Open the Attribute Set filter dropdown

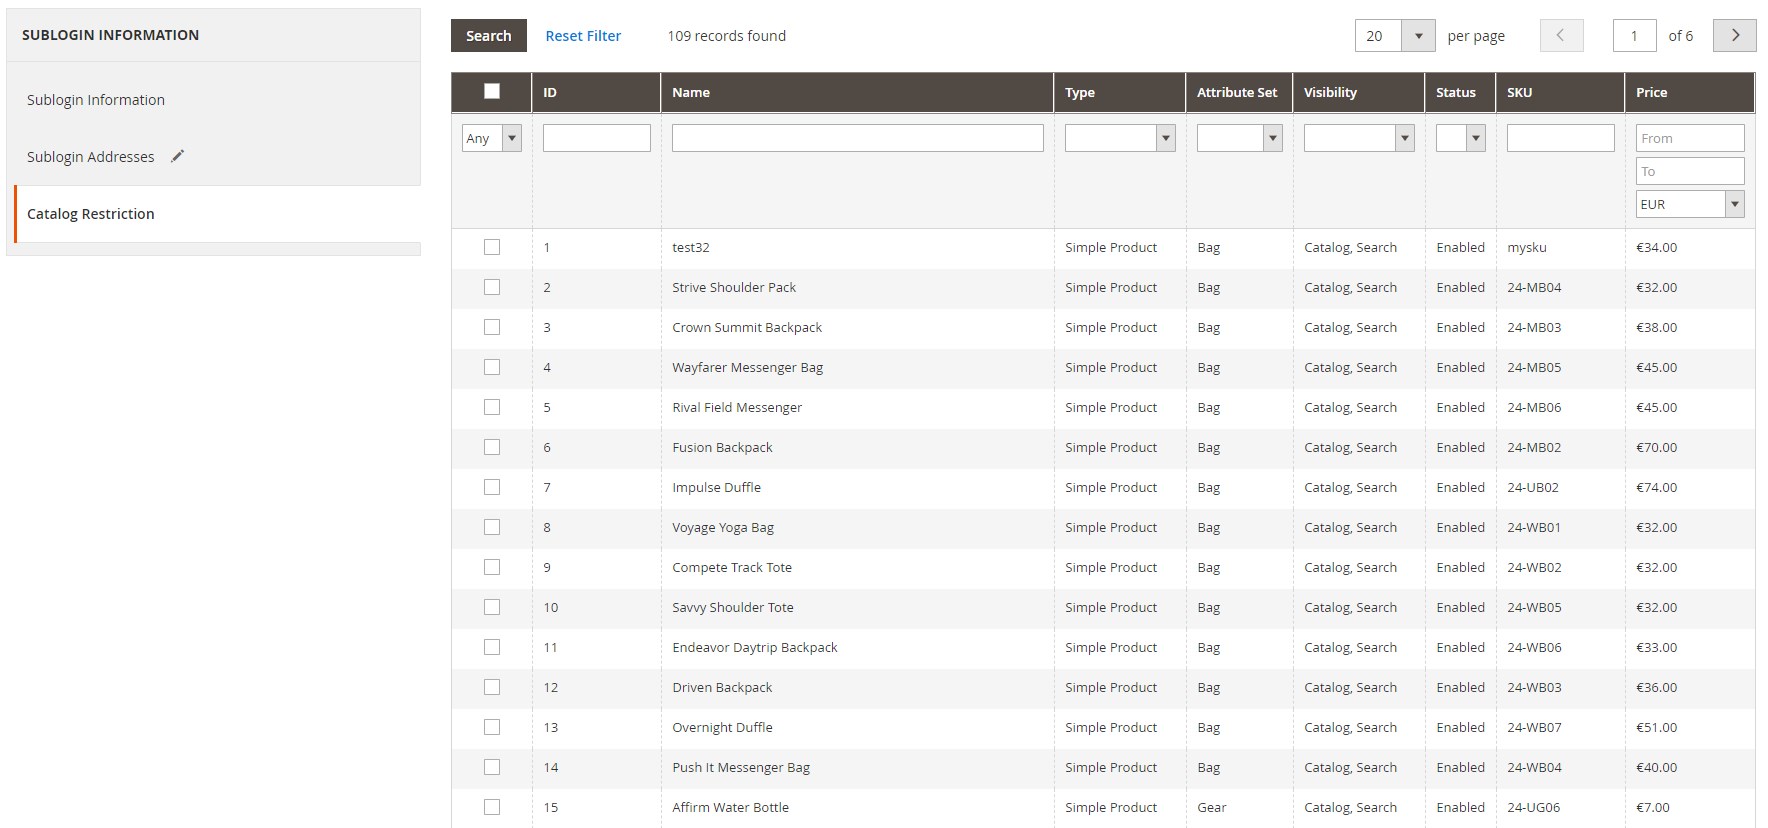click(x=1240, y=138)
